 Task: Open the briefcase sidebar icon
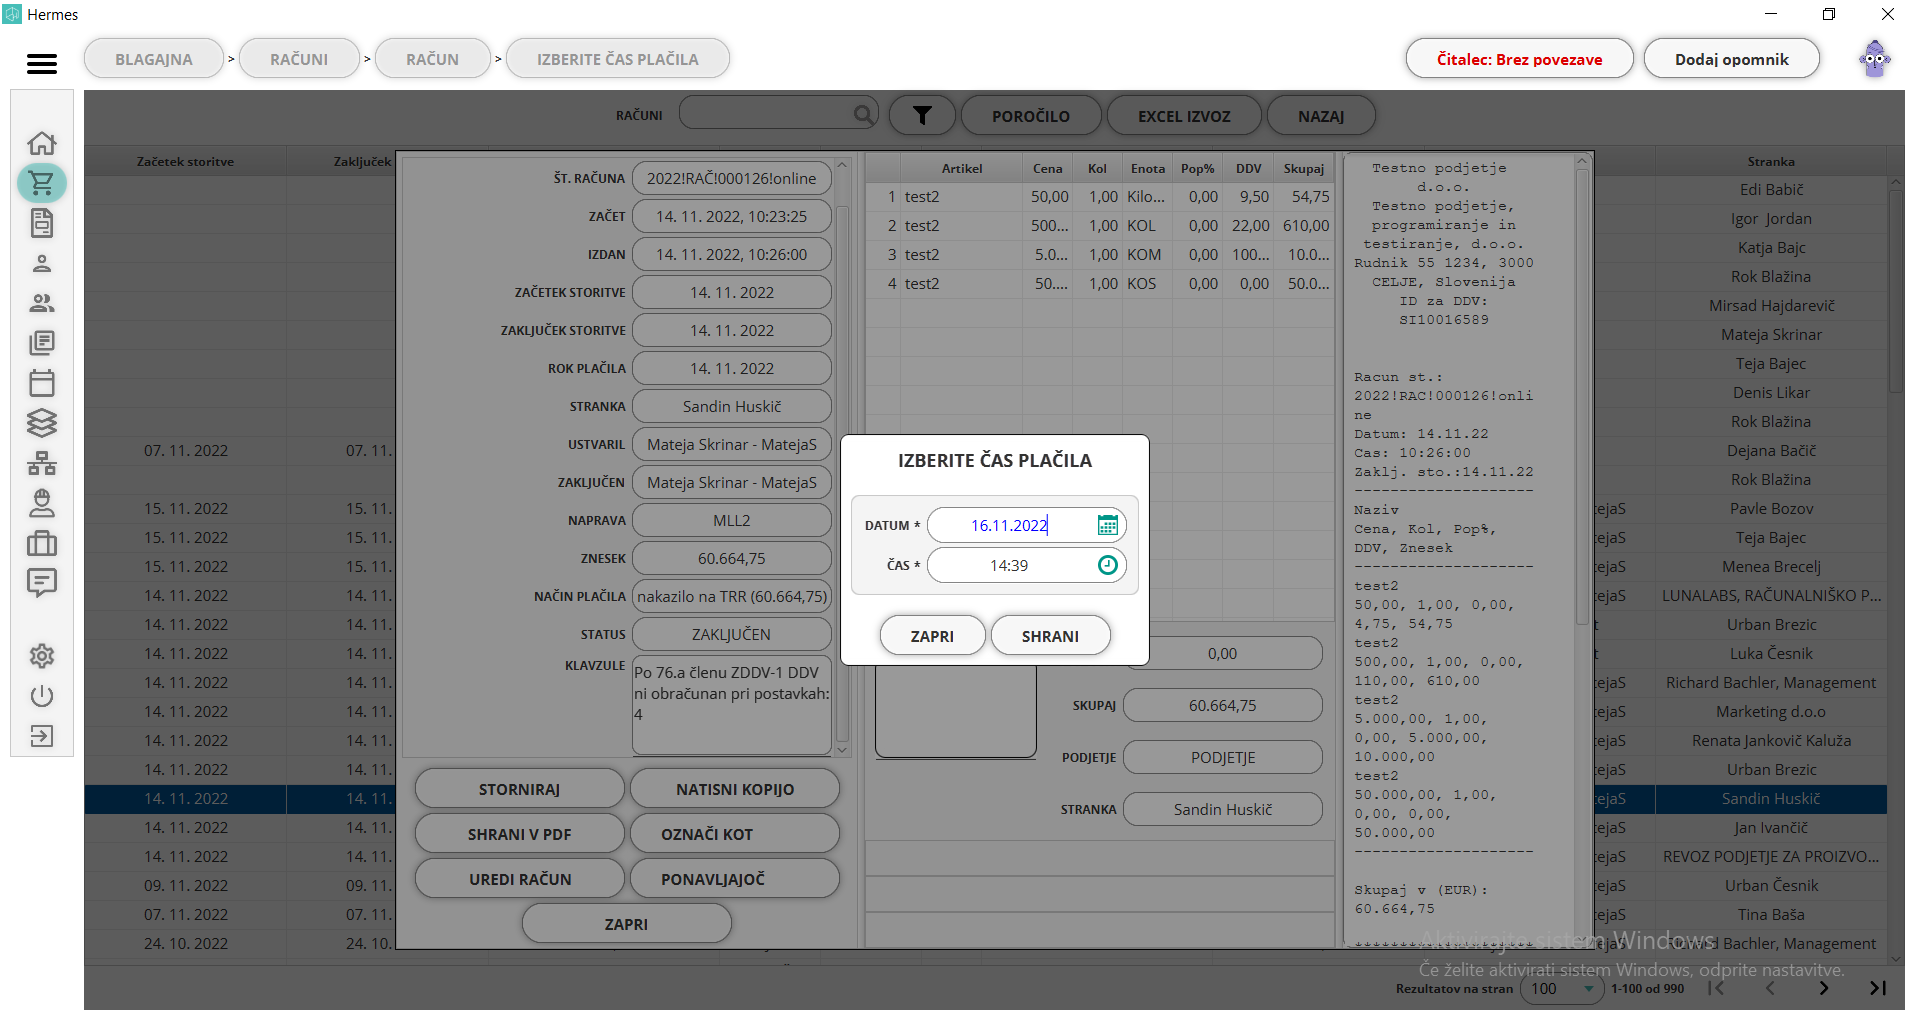[42, 543]
